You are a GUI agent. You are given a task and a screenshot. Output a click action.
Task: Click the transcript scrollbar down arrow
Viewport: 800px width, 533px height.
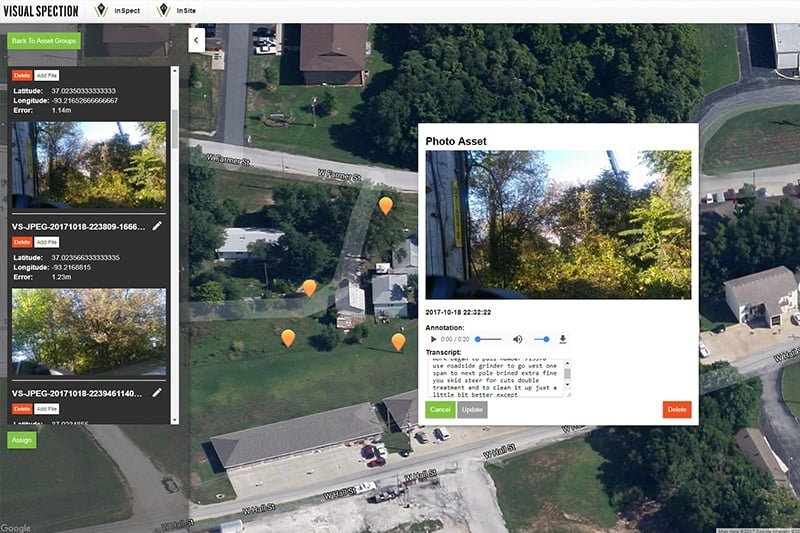[567, 384]
